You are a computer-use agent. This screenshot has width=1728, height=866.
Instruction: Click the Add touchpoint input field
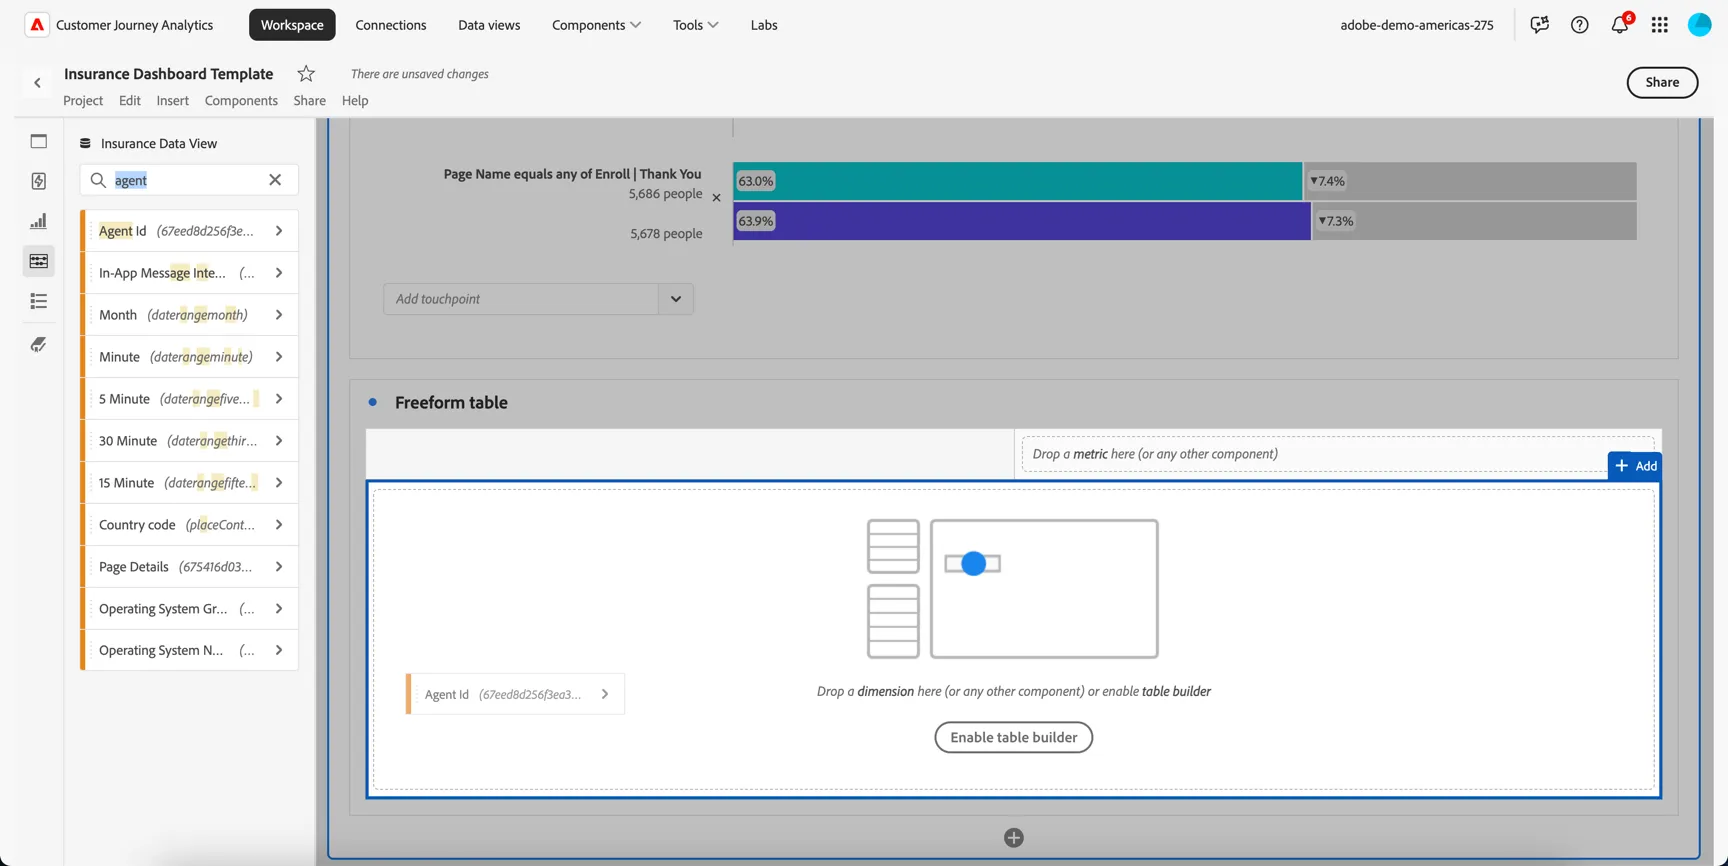click(521, 299)
